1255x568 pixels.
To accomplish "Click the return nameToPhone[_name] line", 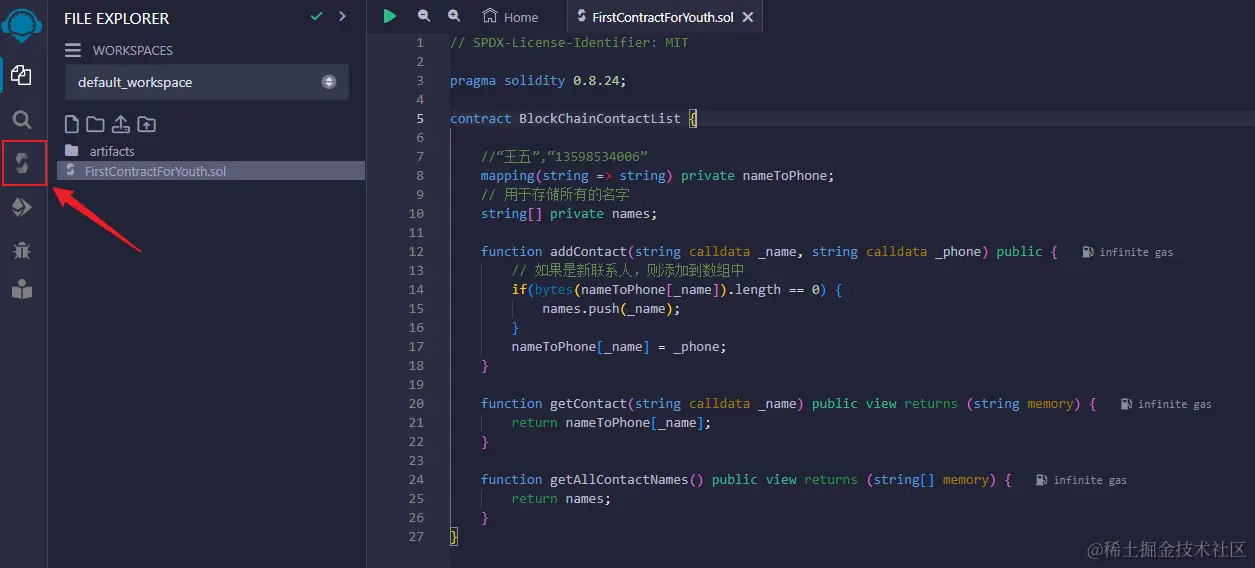I will (611, 423).
